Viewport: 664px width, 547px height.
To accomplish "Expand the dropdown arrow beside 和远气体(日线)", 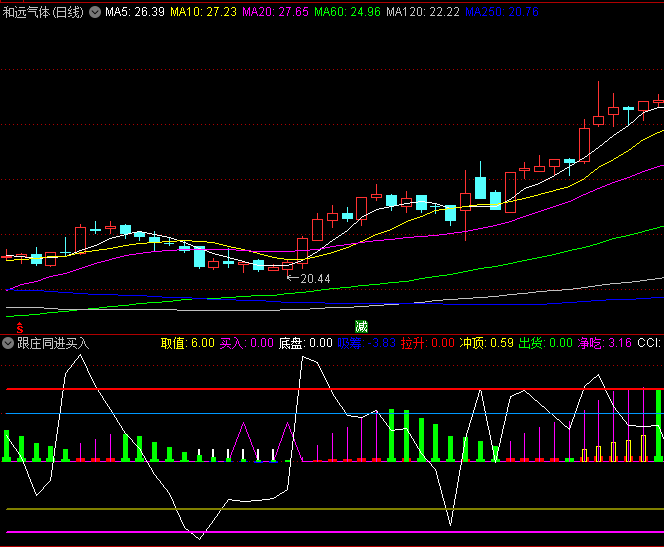I will pyautogui.click(x=95, y=12).
